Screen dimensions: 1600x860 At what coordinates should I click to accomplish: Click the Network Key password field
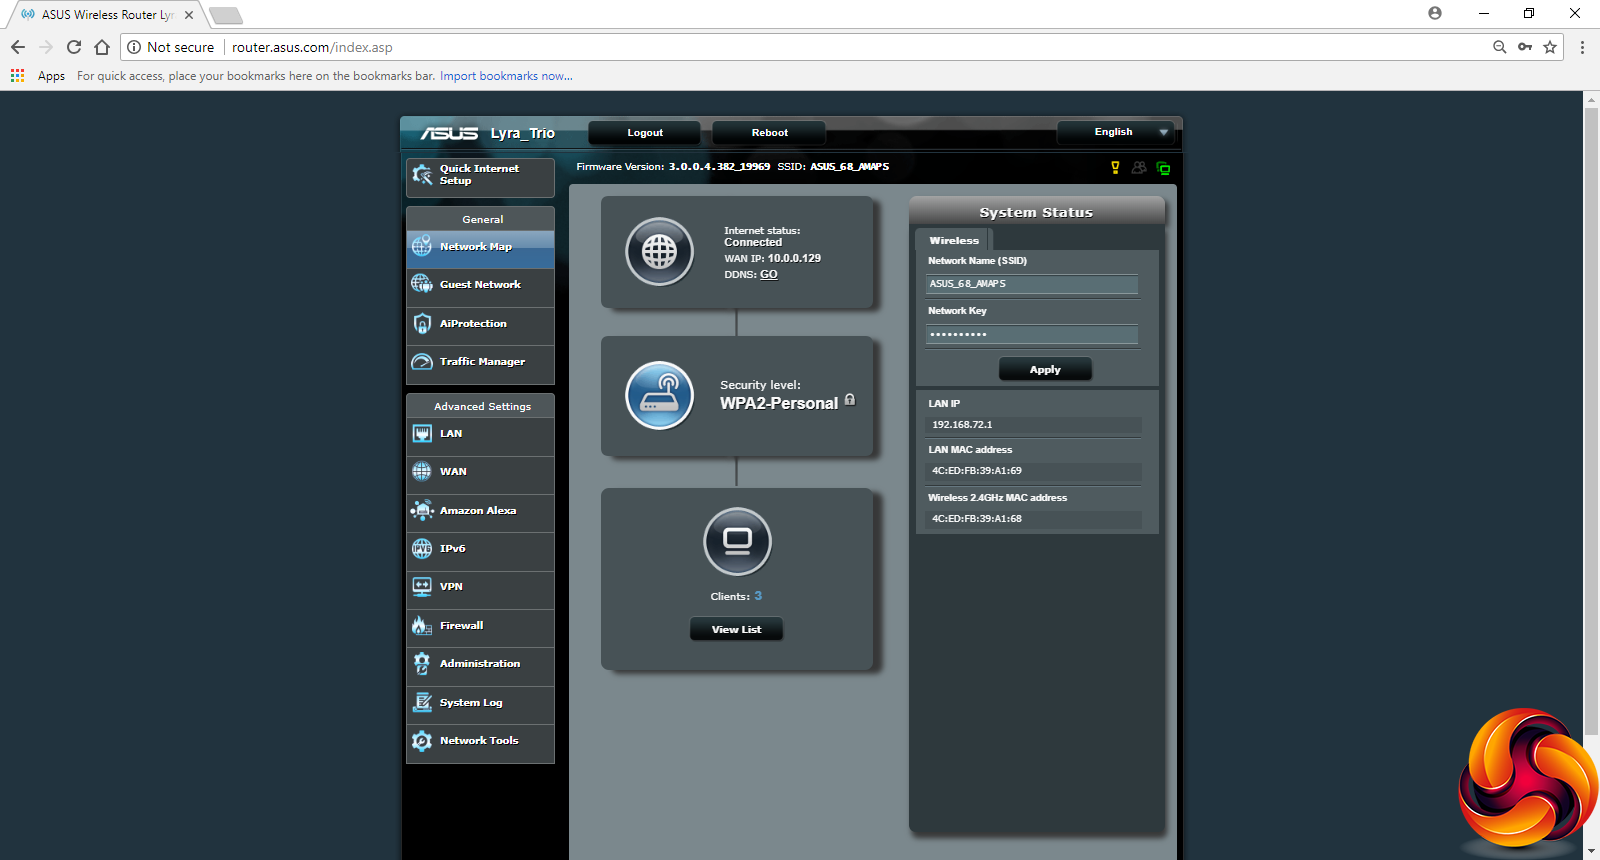(1031, 335)
